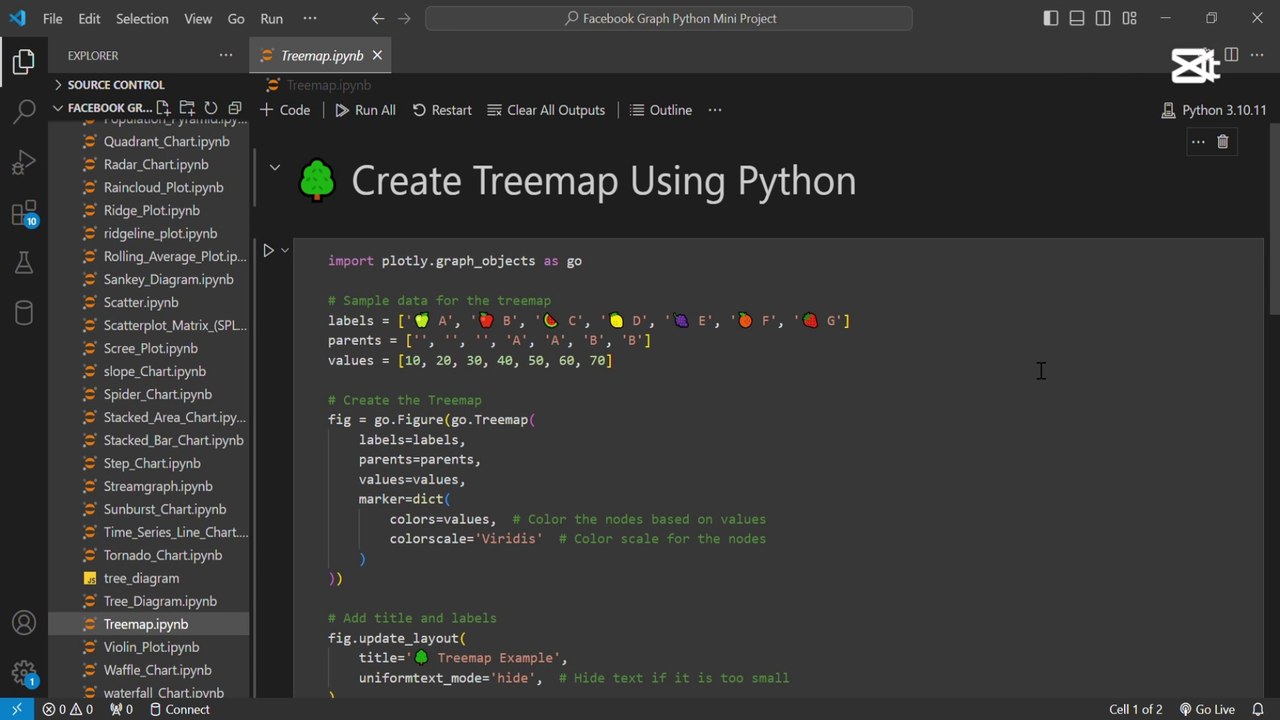
Task: Toggle secondary side bar layout icon
Action: point(1103,18)
